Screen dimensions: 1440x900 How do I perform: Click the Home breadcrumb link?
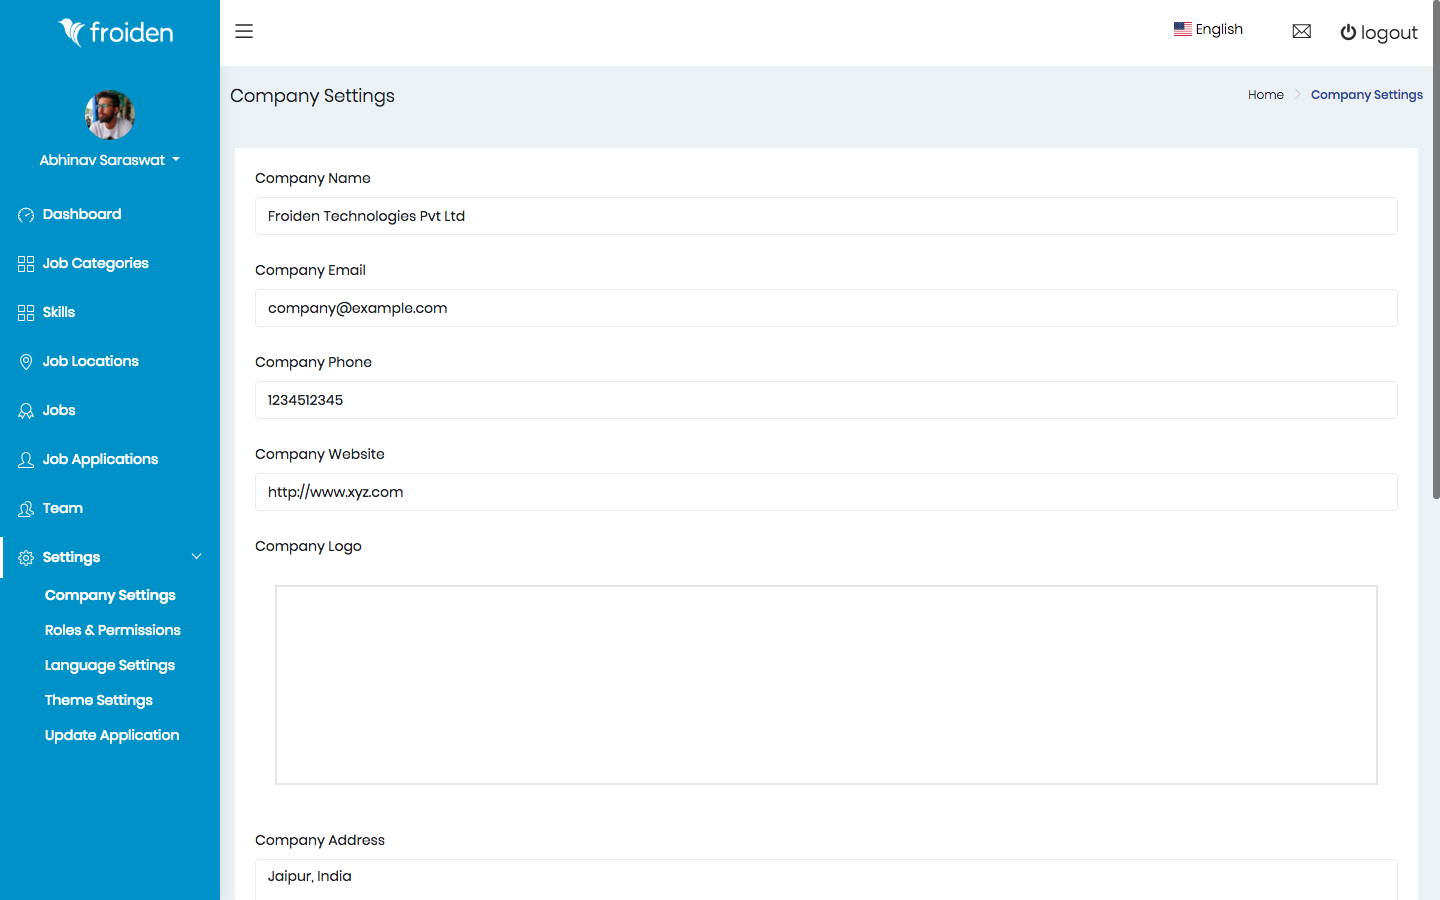[x=1265, y=95]
